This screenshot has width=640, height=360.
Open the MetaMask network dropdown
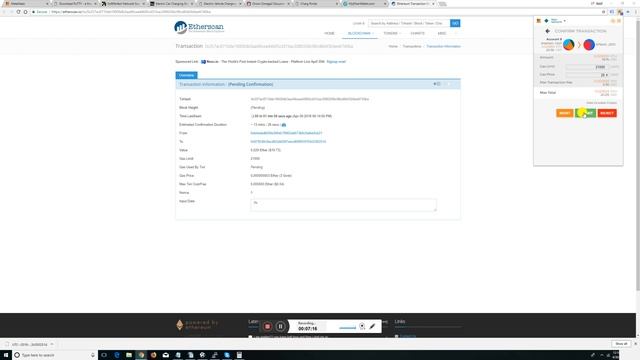tap(557, 20)
